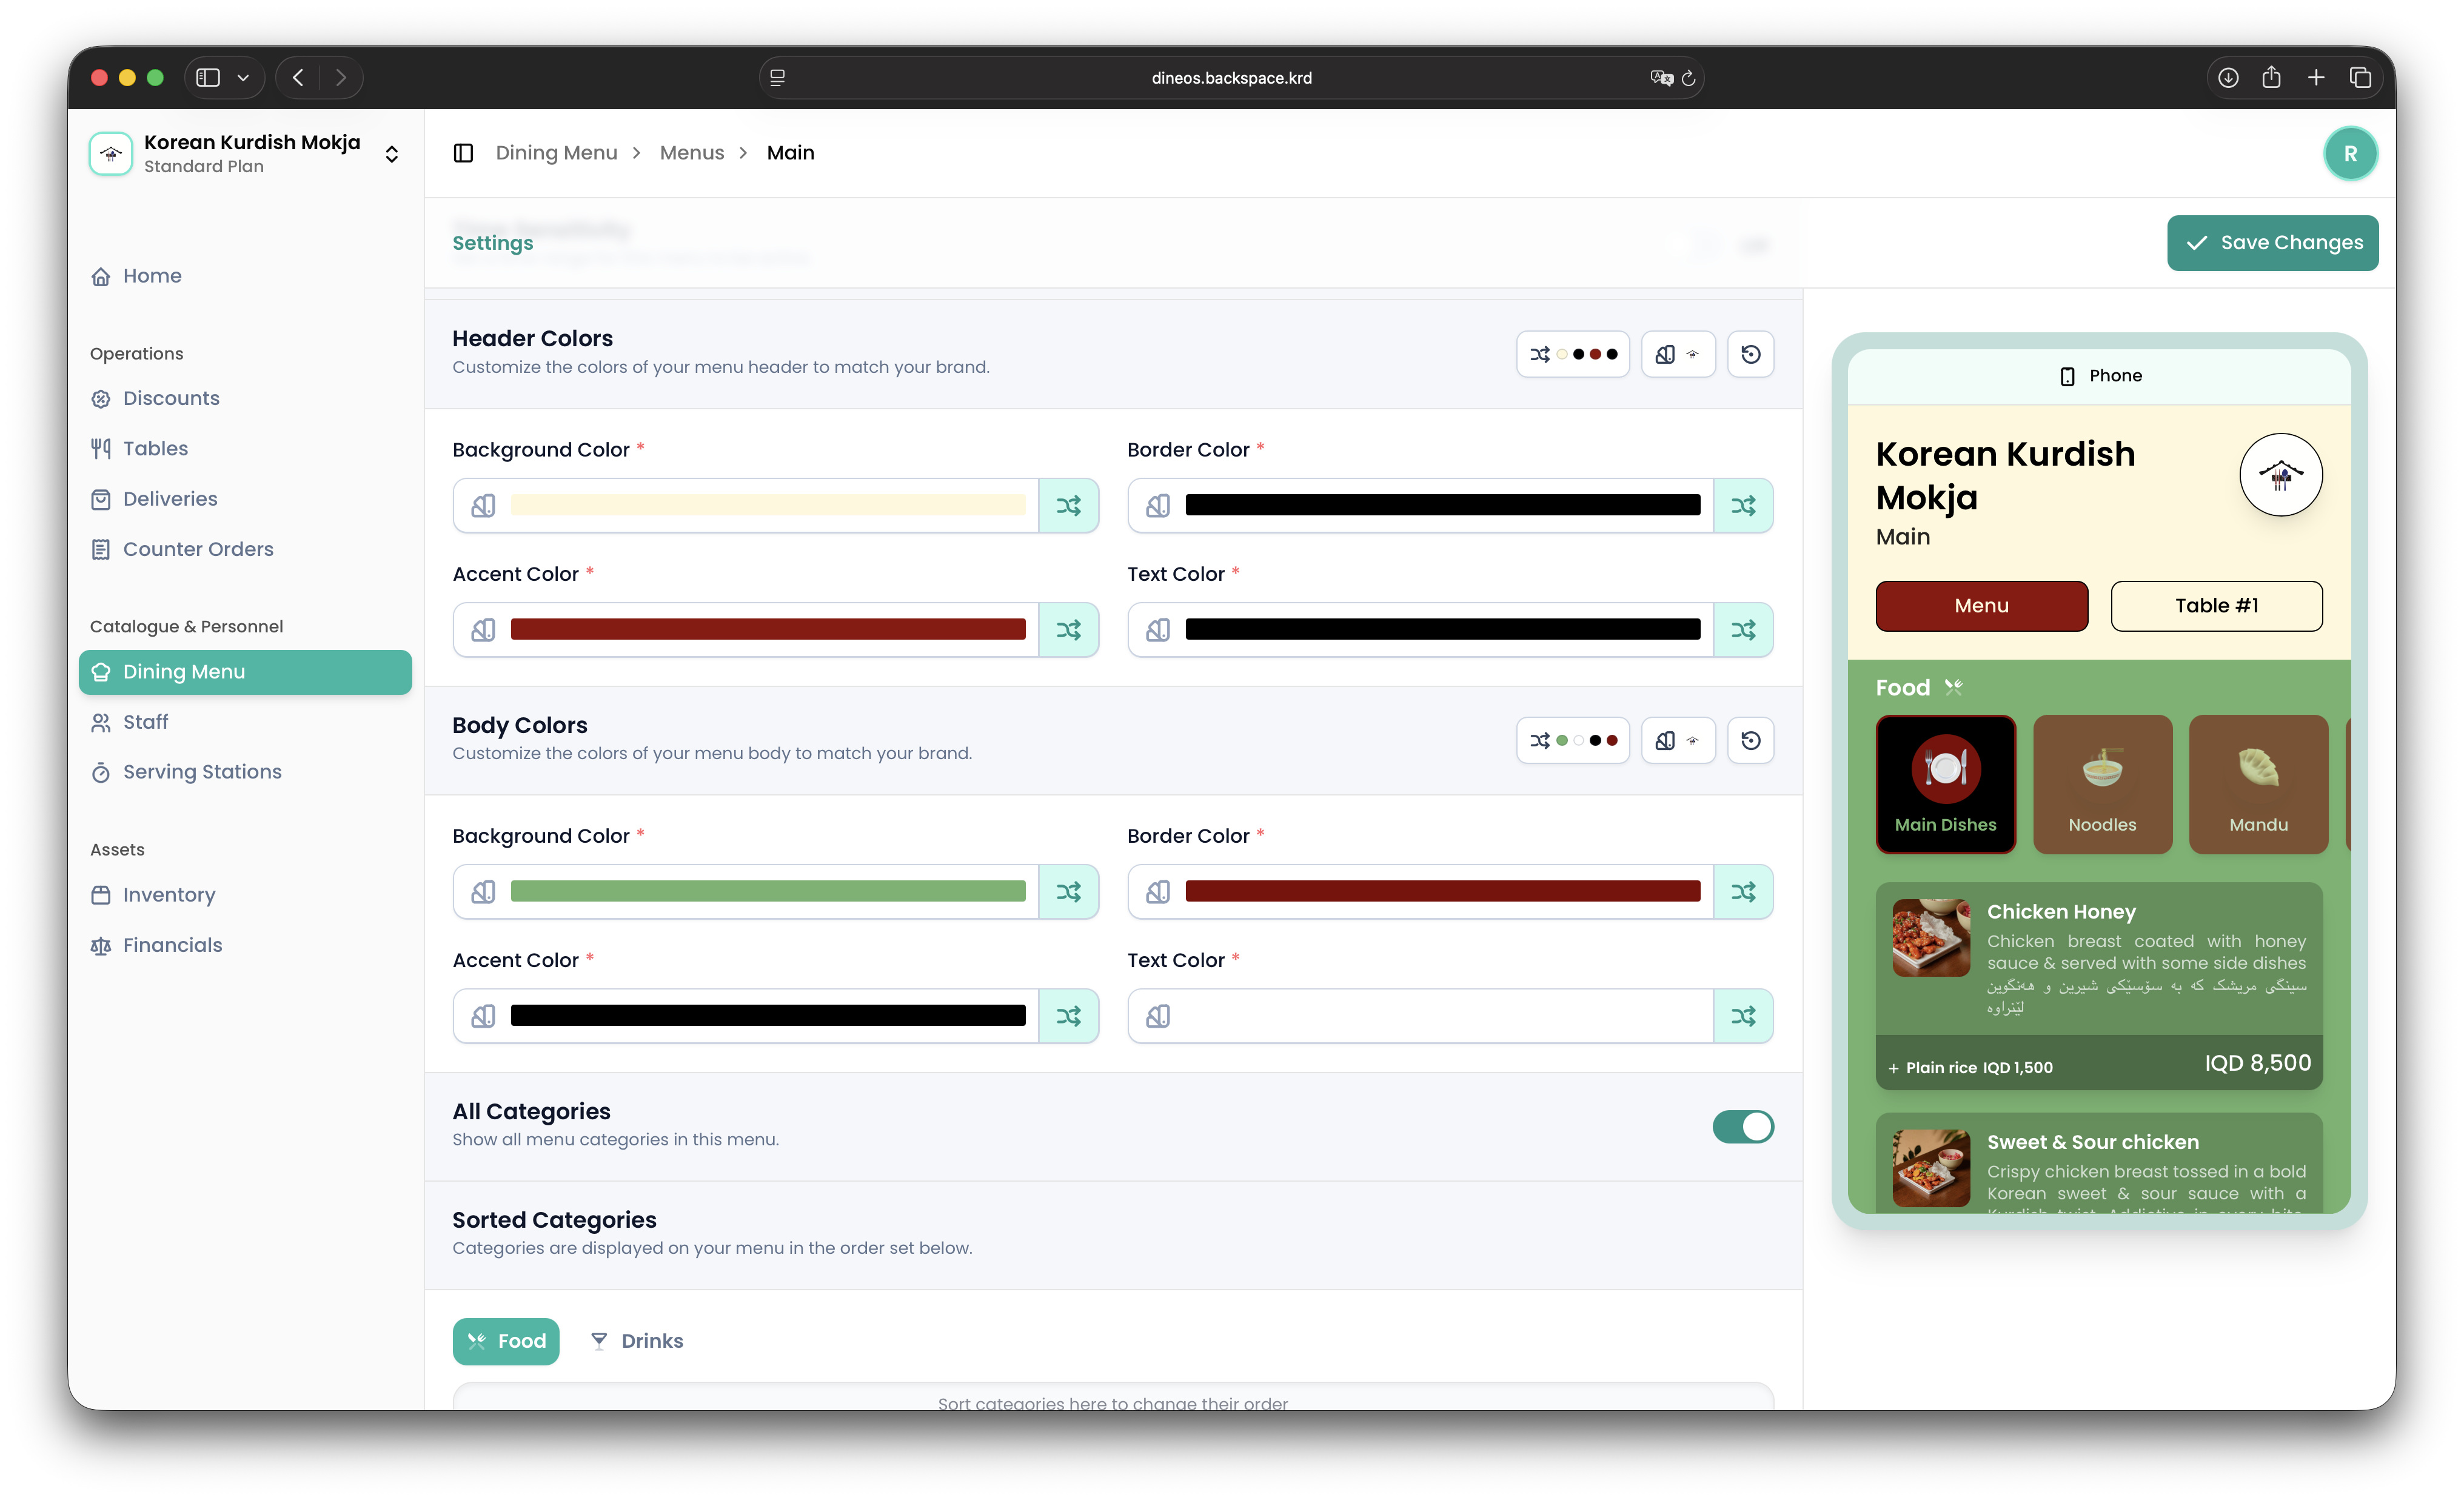Click the dineos.backspace.krd address bar
The height and width of the screenshot is (1500, 2464).
pos(1231,78)
